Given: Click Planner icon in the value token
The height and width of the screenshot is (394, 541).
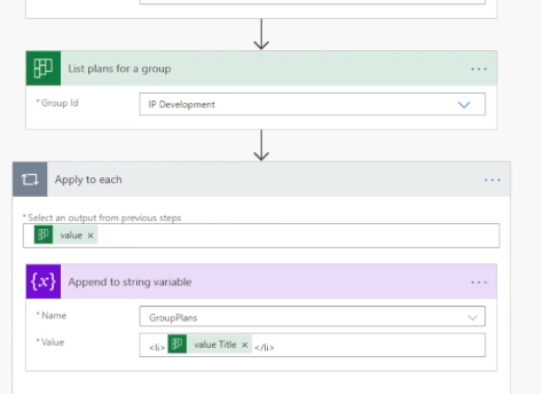Looking at the screenshot, I should click(43, 235).
